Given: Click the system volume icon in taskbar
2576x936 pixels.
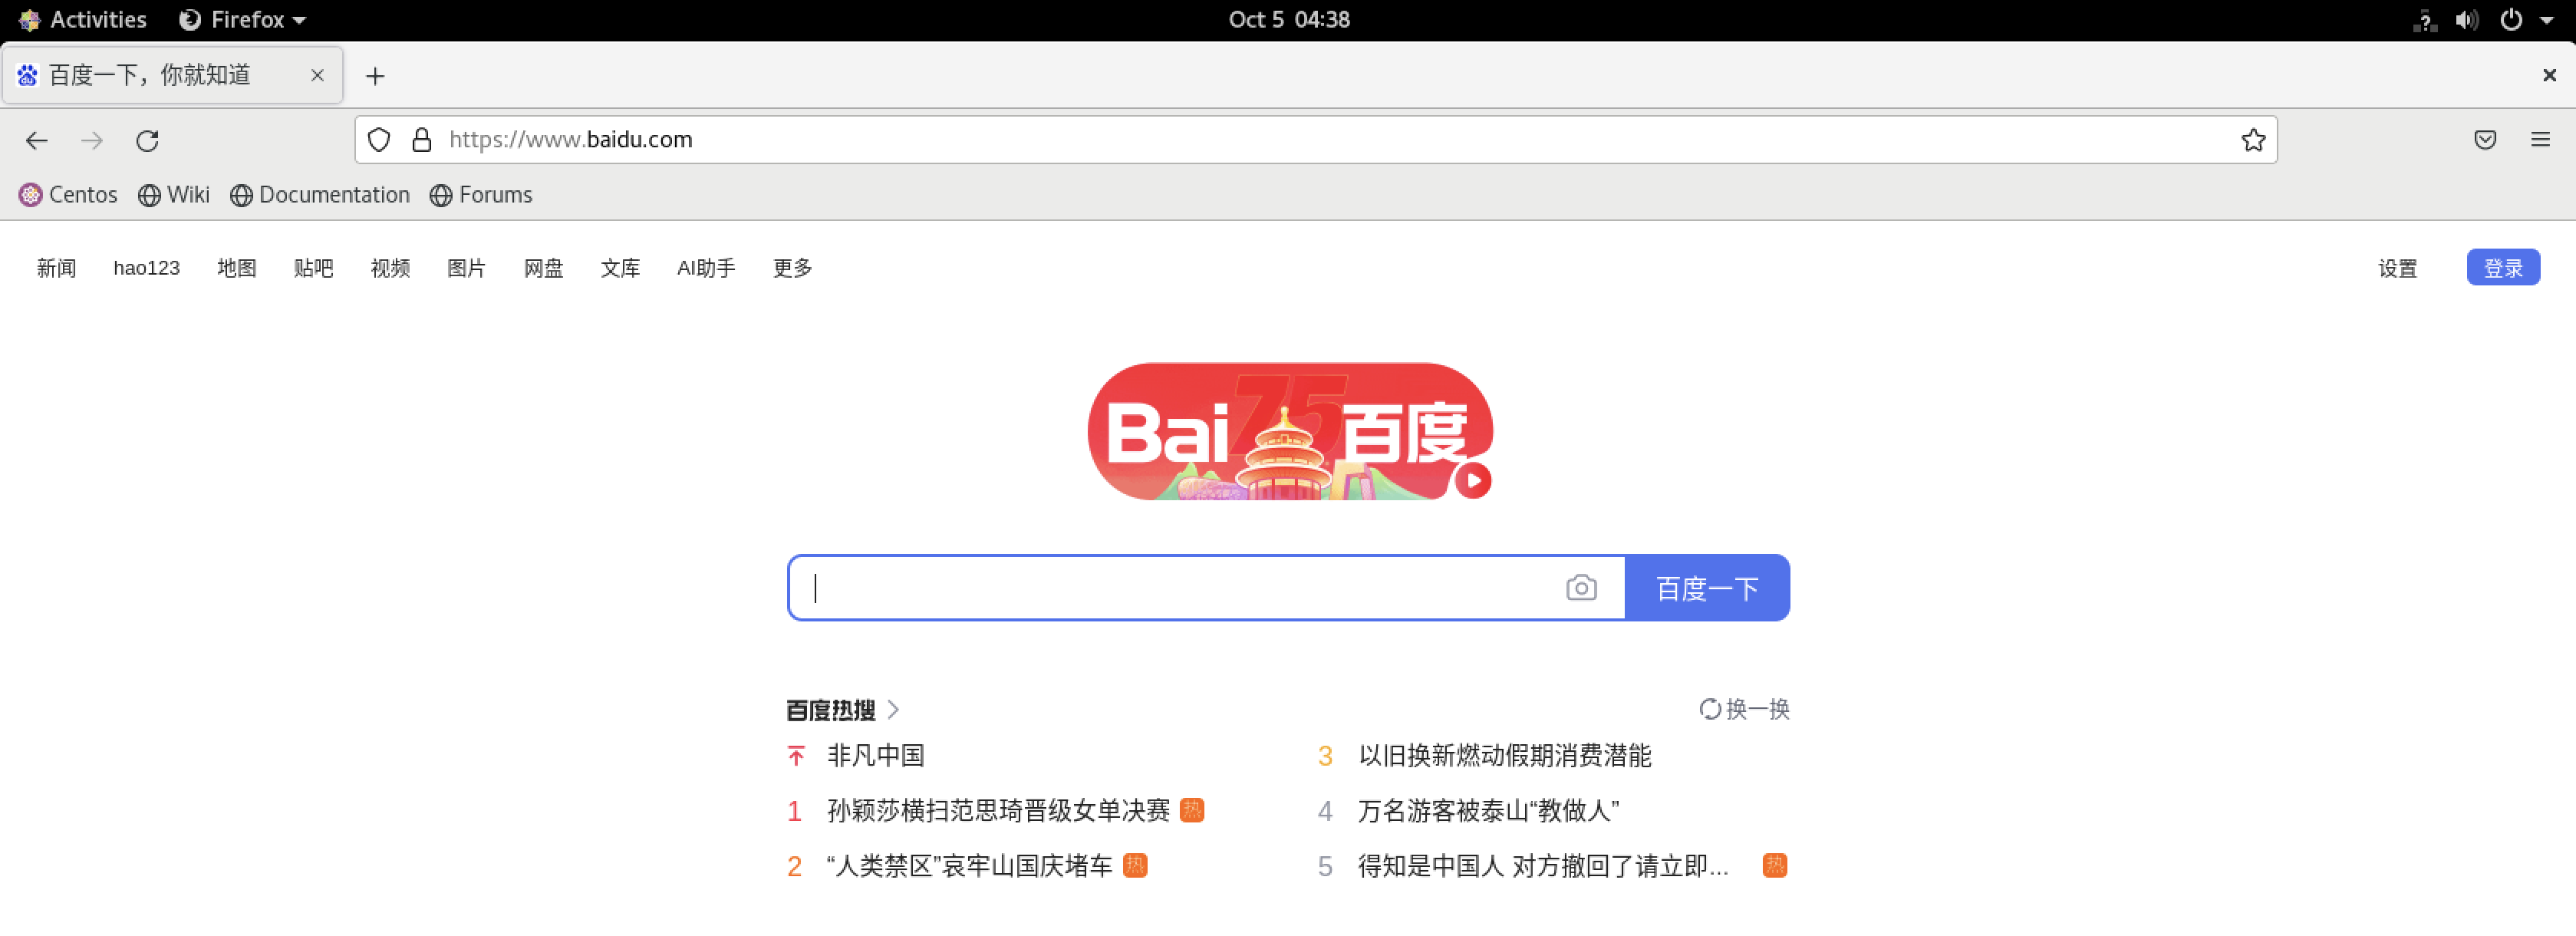Looking at the screenshot, I should pos(2464,18).
